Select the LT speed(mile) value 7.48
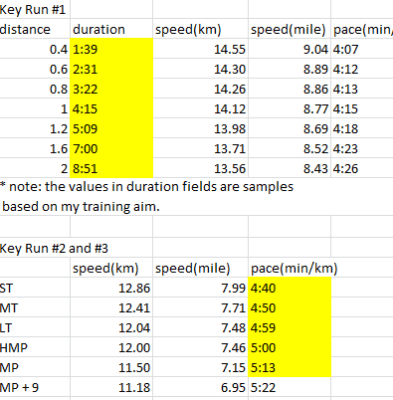This screenshot has width=393, height=400. [x=200, y=327]
